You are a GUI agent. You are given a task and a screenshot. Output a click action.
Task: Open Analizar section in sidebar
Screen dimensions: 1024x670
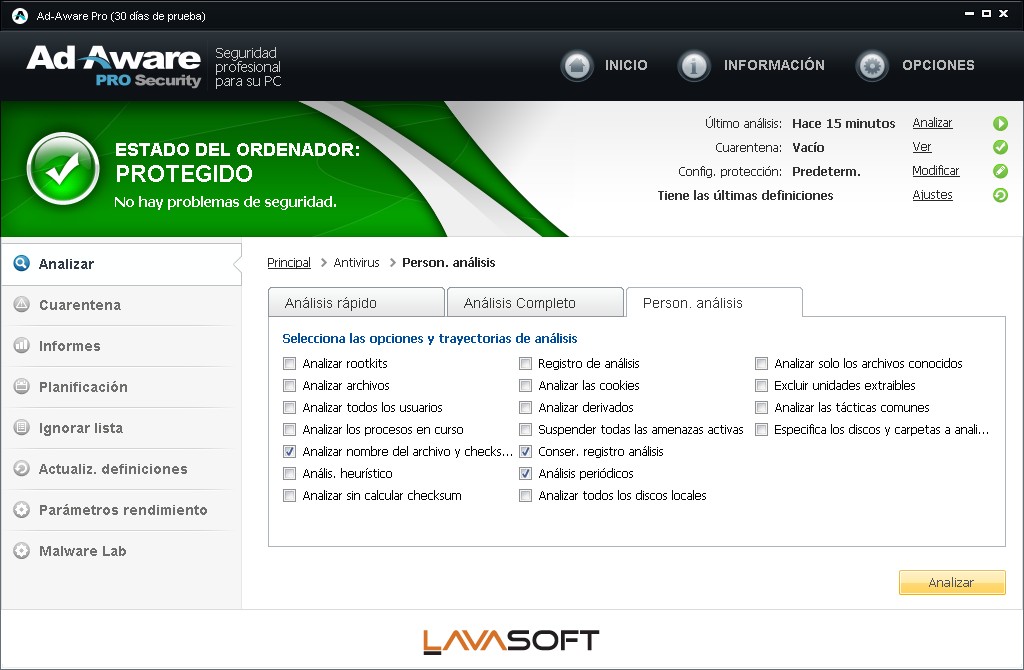[121, 264]
